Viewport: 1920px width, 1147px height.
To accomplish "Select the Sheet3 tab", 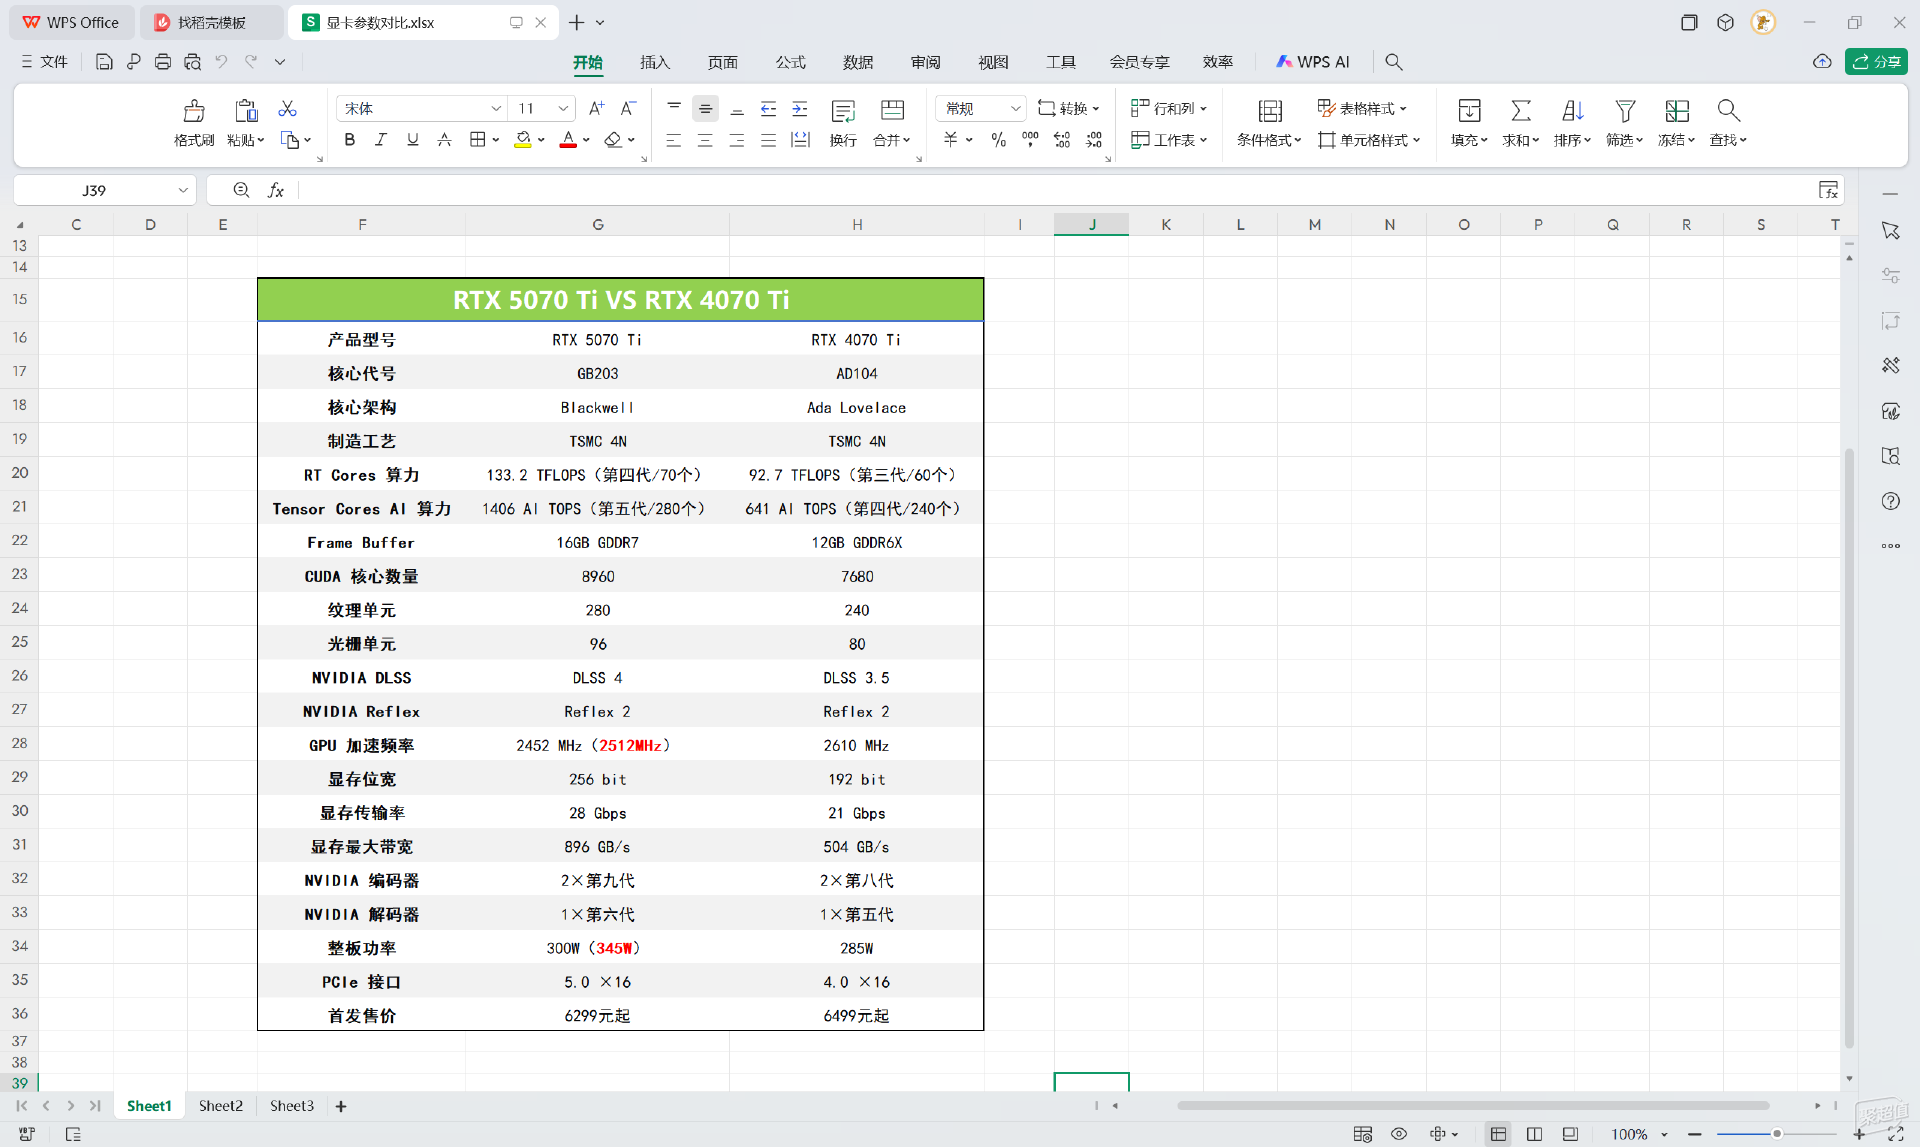I will pyautogui.click(x=292, y=1105).
